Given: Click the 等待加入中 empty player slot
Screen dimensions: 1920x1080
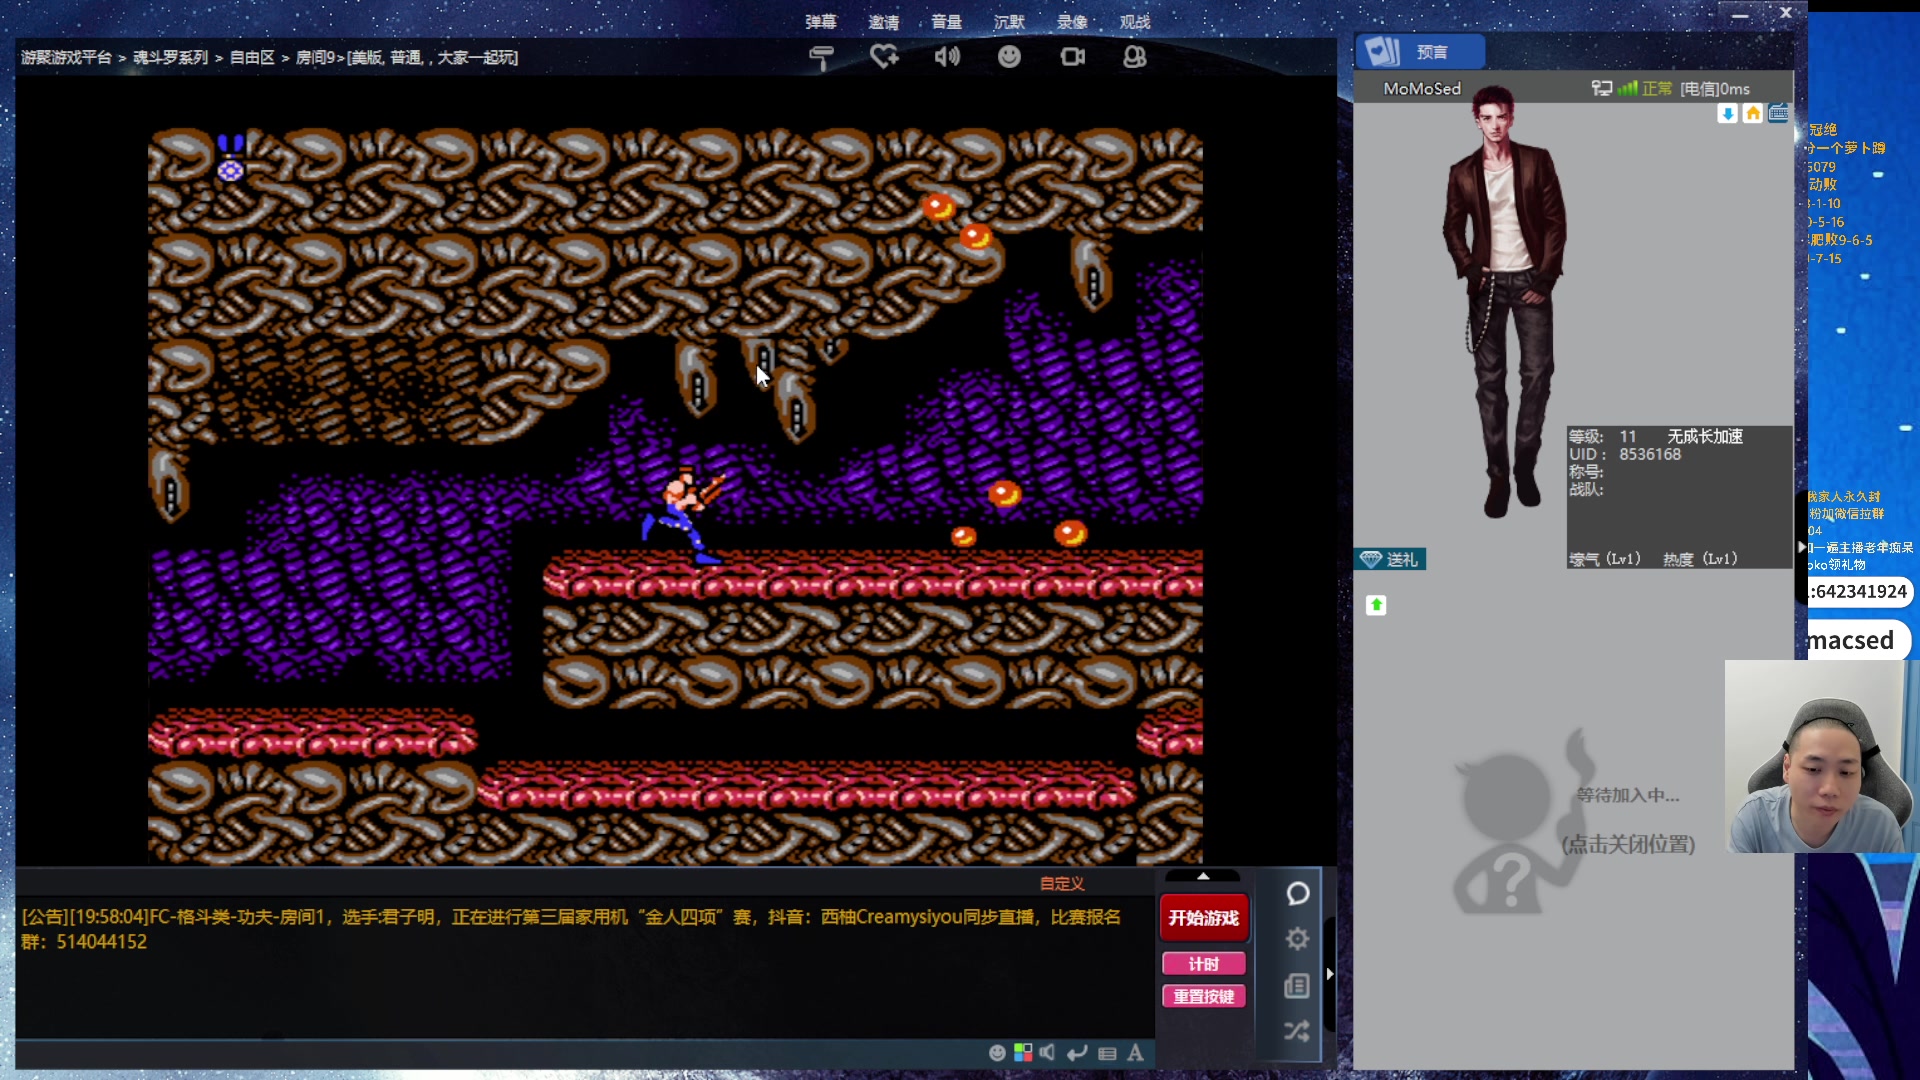Looking at the screenshot, I should [1573, 820].
